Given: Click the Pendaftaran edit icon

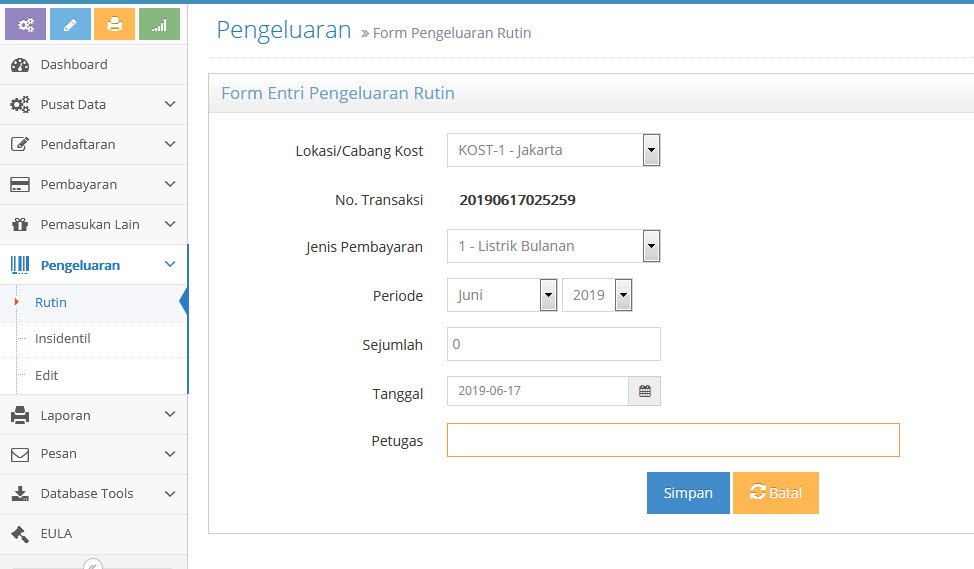Looking at the screenshot, I should [x=20, y=144].
